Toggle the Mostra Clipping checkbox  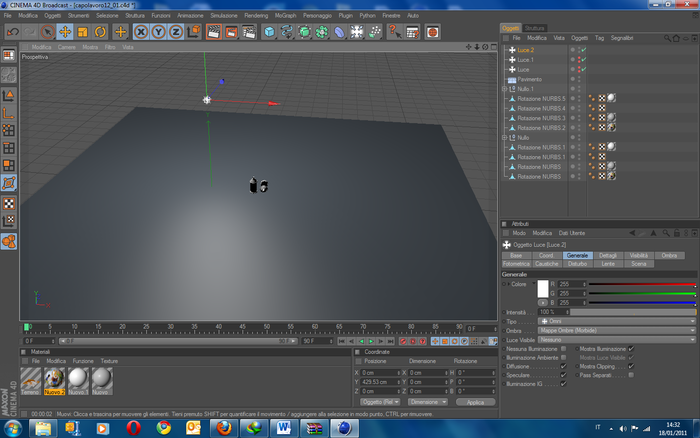click(x=631, y=367)
